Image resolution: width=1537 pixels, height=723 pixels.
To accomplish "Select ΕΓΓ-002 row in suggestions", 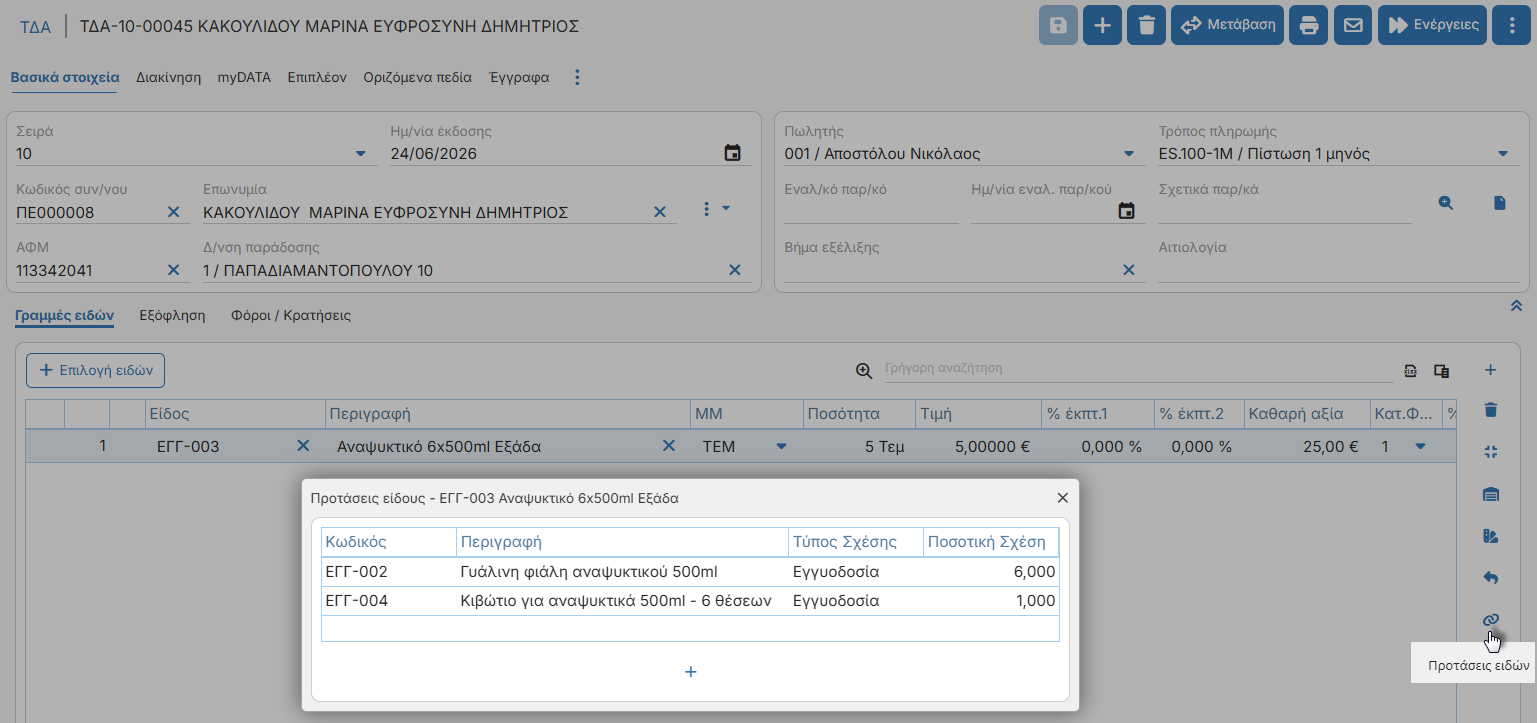I will tap(690, 572).
